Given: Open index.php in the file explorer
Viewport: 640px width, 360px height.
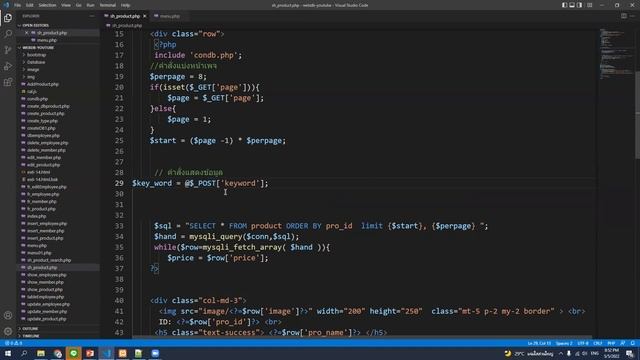Looking at the screenshot, I should click(x=36, y=216).
